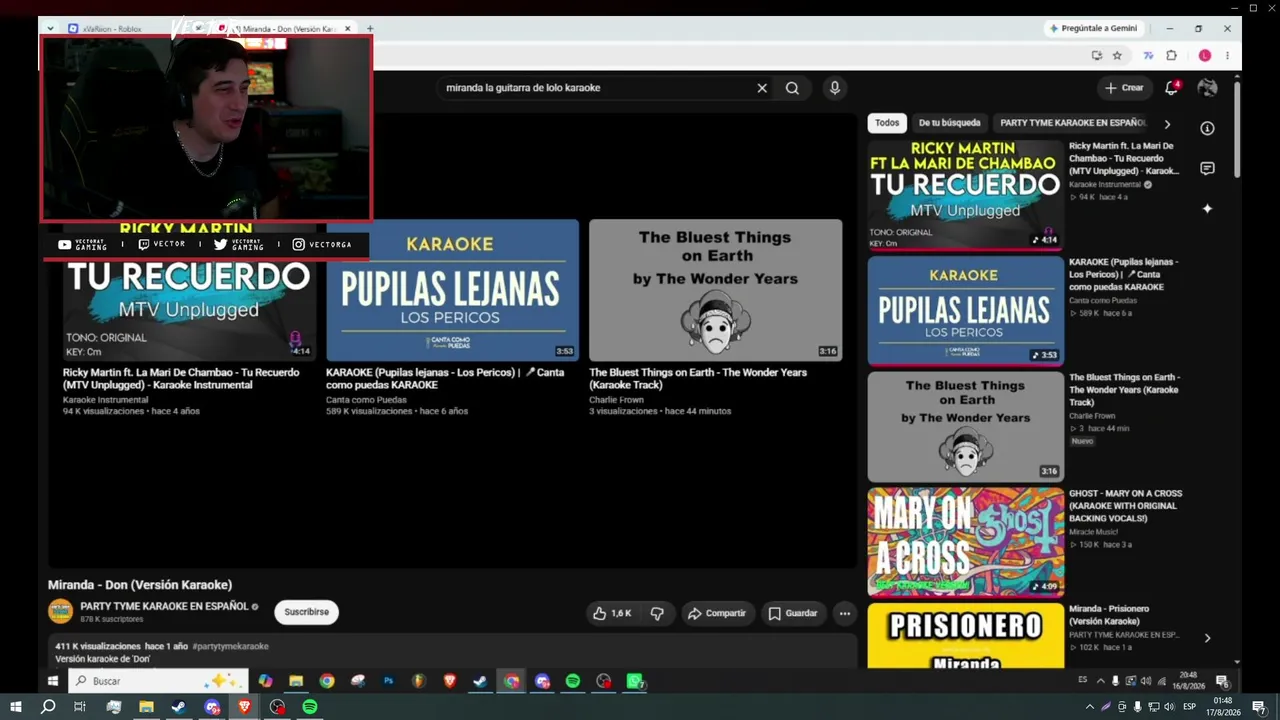The image size is (1280, 720).
Task: Open Task View on the outer taskbar
Action: [x=80, y=707]
